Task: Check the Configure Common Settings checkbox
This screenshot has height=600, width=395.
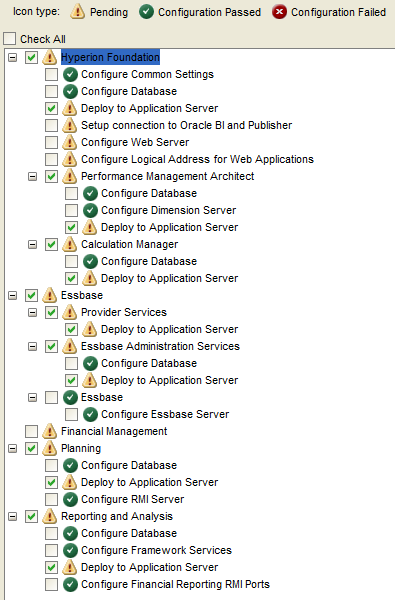Action: [x=51, y=74]
